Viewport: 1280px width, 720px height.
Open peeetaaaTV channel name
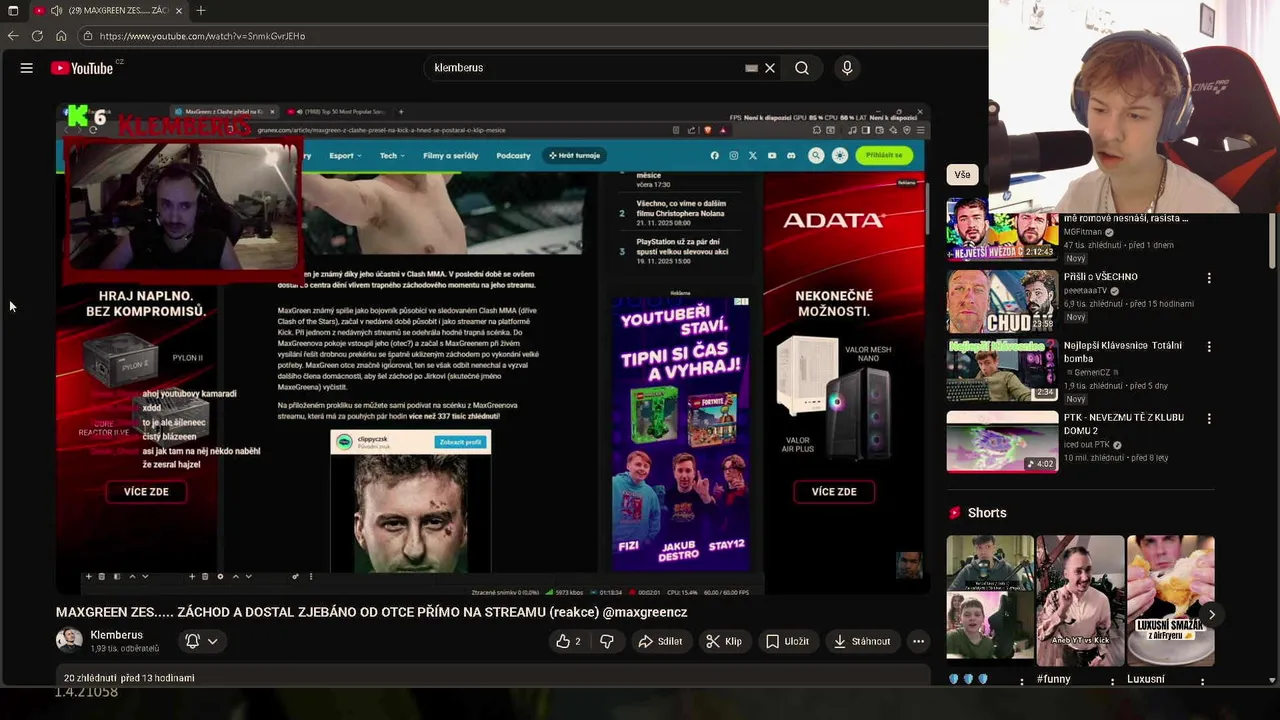tap(1087, 291)
